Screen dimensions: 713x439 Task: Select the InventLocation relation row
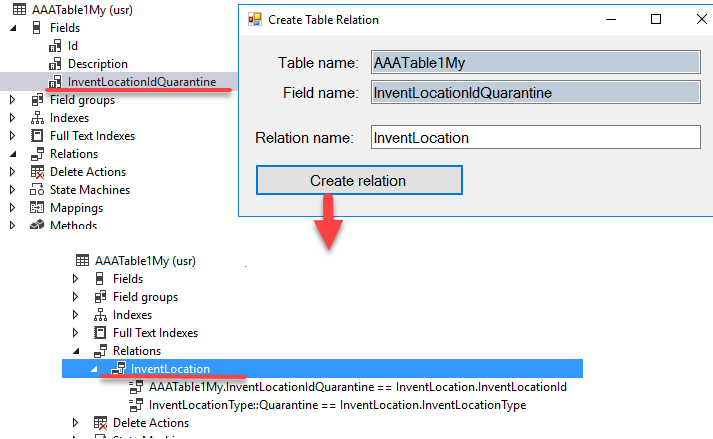[x=322, y=368]
